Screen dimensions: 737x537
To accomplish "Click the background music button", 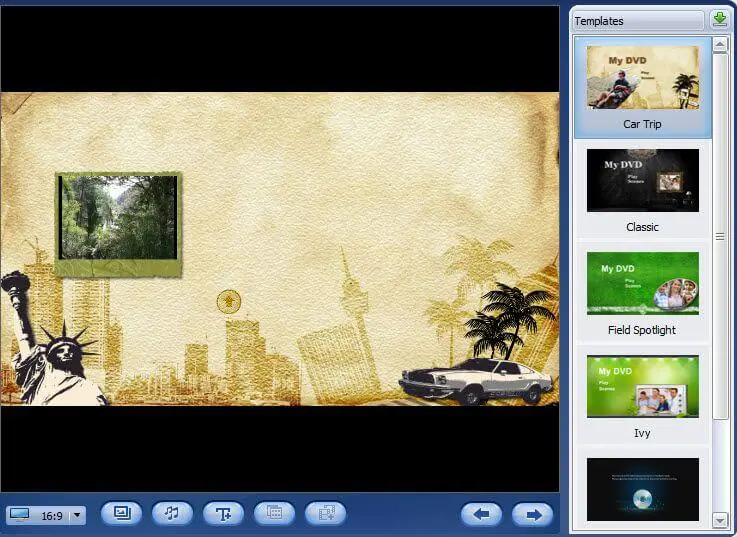I will [x=172, y=513].
